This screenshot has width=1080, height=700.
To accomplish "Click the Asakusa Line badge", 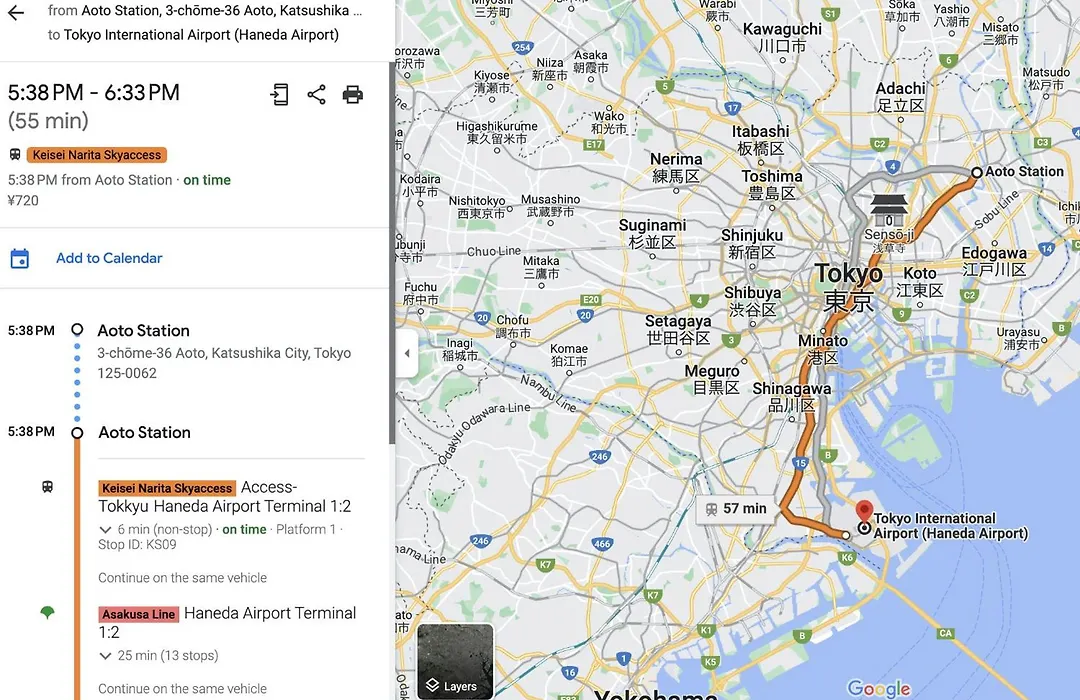I will [x=138, y=614].
